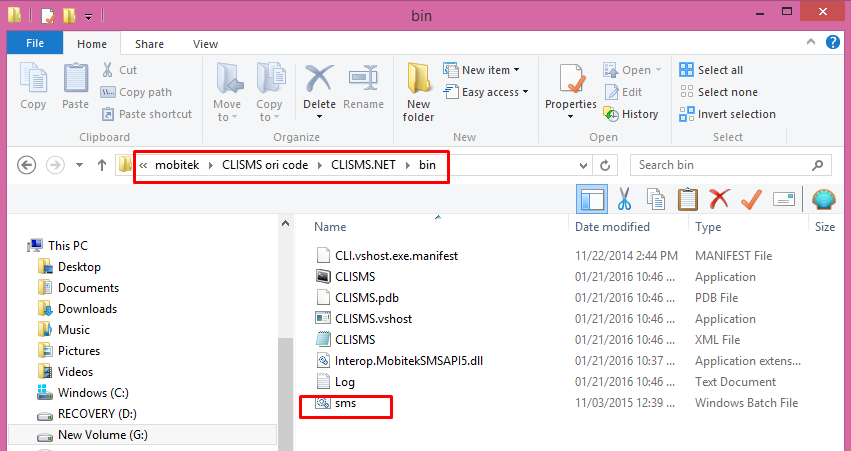Click the New folder icon

418,79
